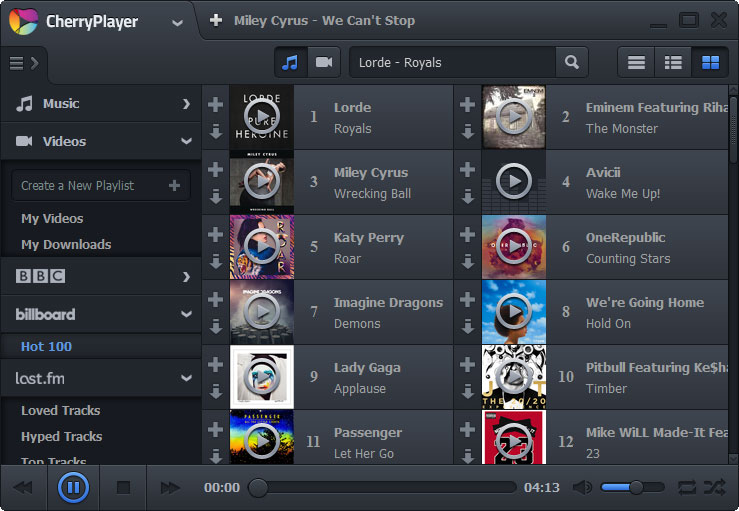Skip to next track
This screenshot has width=739, height=511.
[x=170, y=487]
